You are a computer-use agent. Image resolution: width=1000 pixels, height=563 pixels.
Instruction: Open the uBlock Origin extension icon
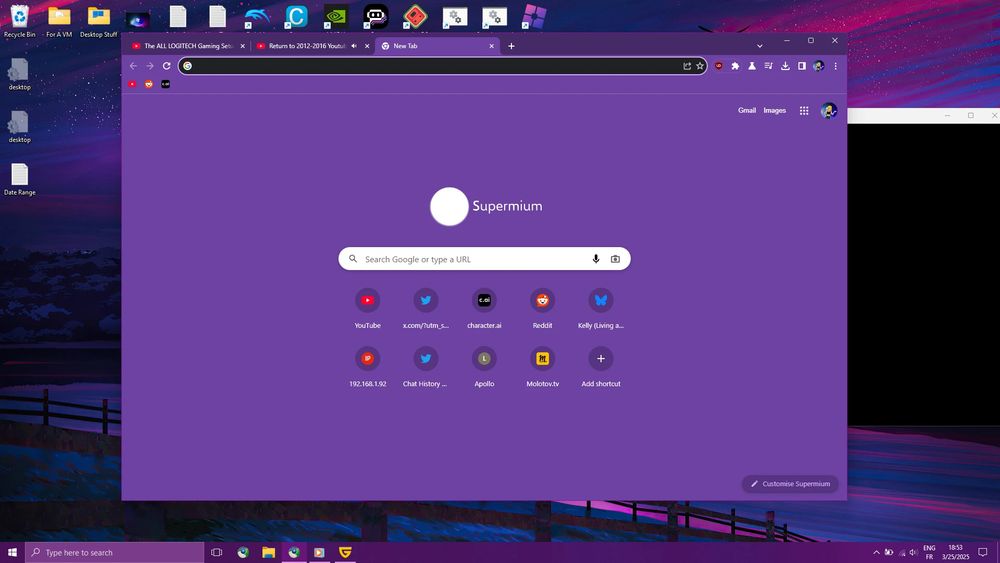[x=719, y=66]
